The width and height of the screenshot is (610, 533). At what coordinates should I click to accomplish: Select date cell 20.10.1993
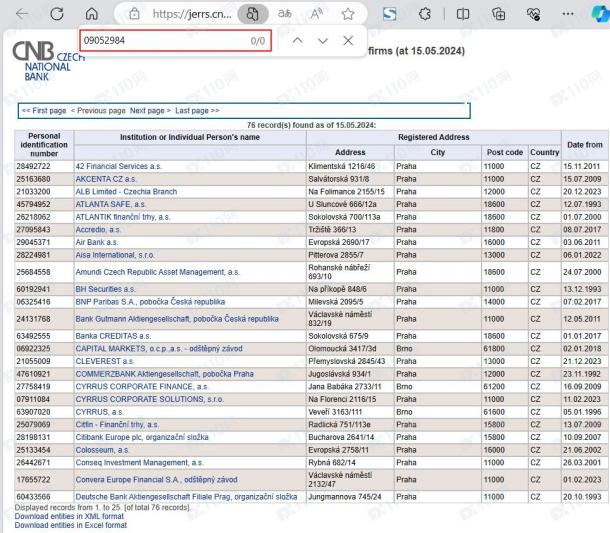click(582, 496)
